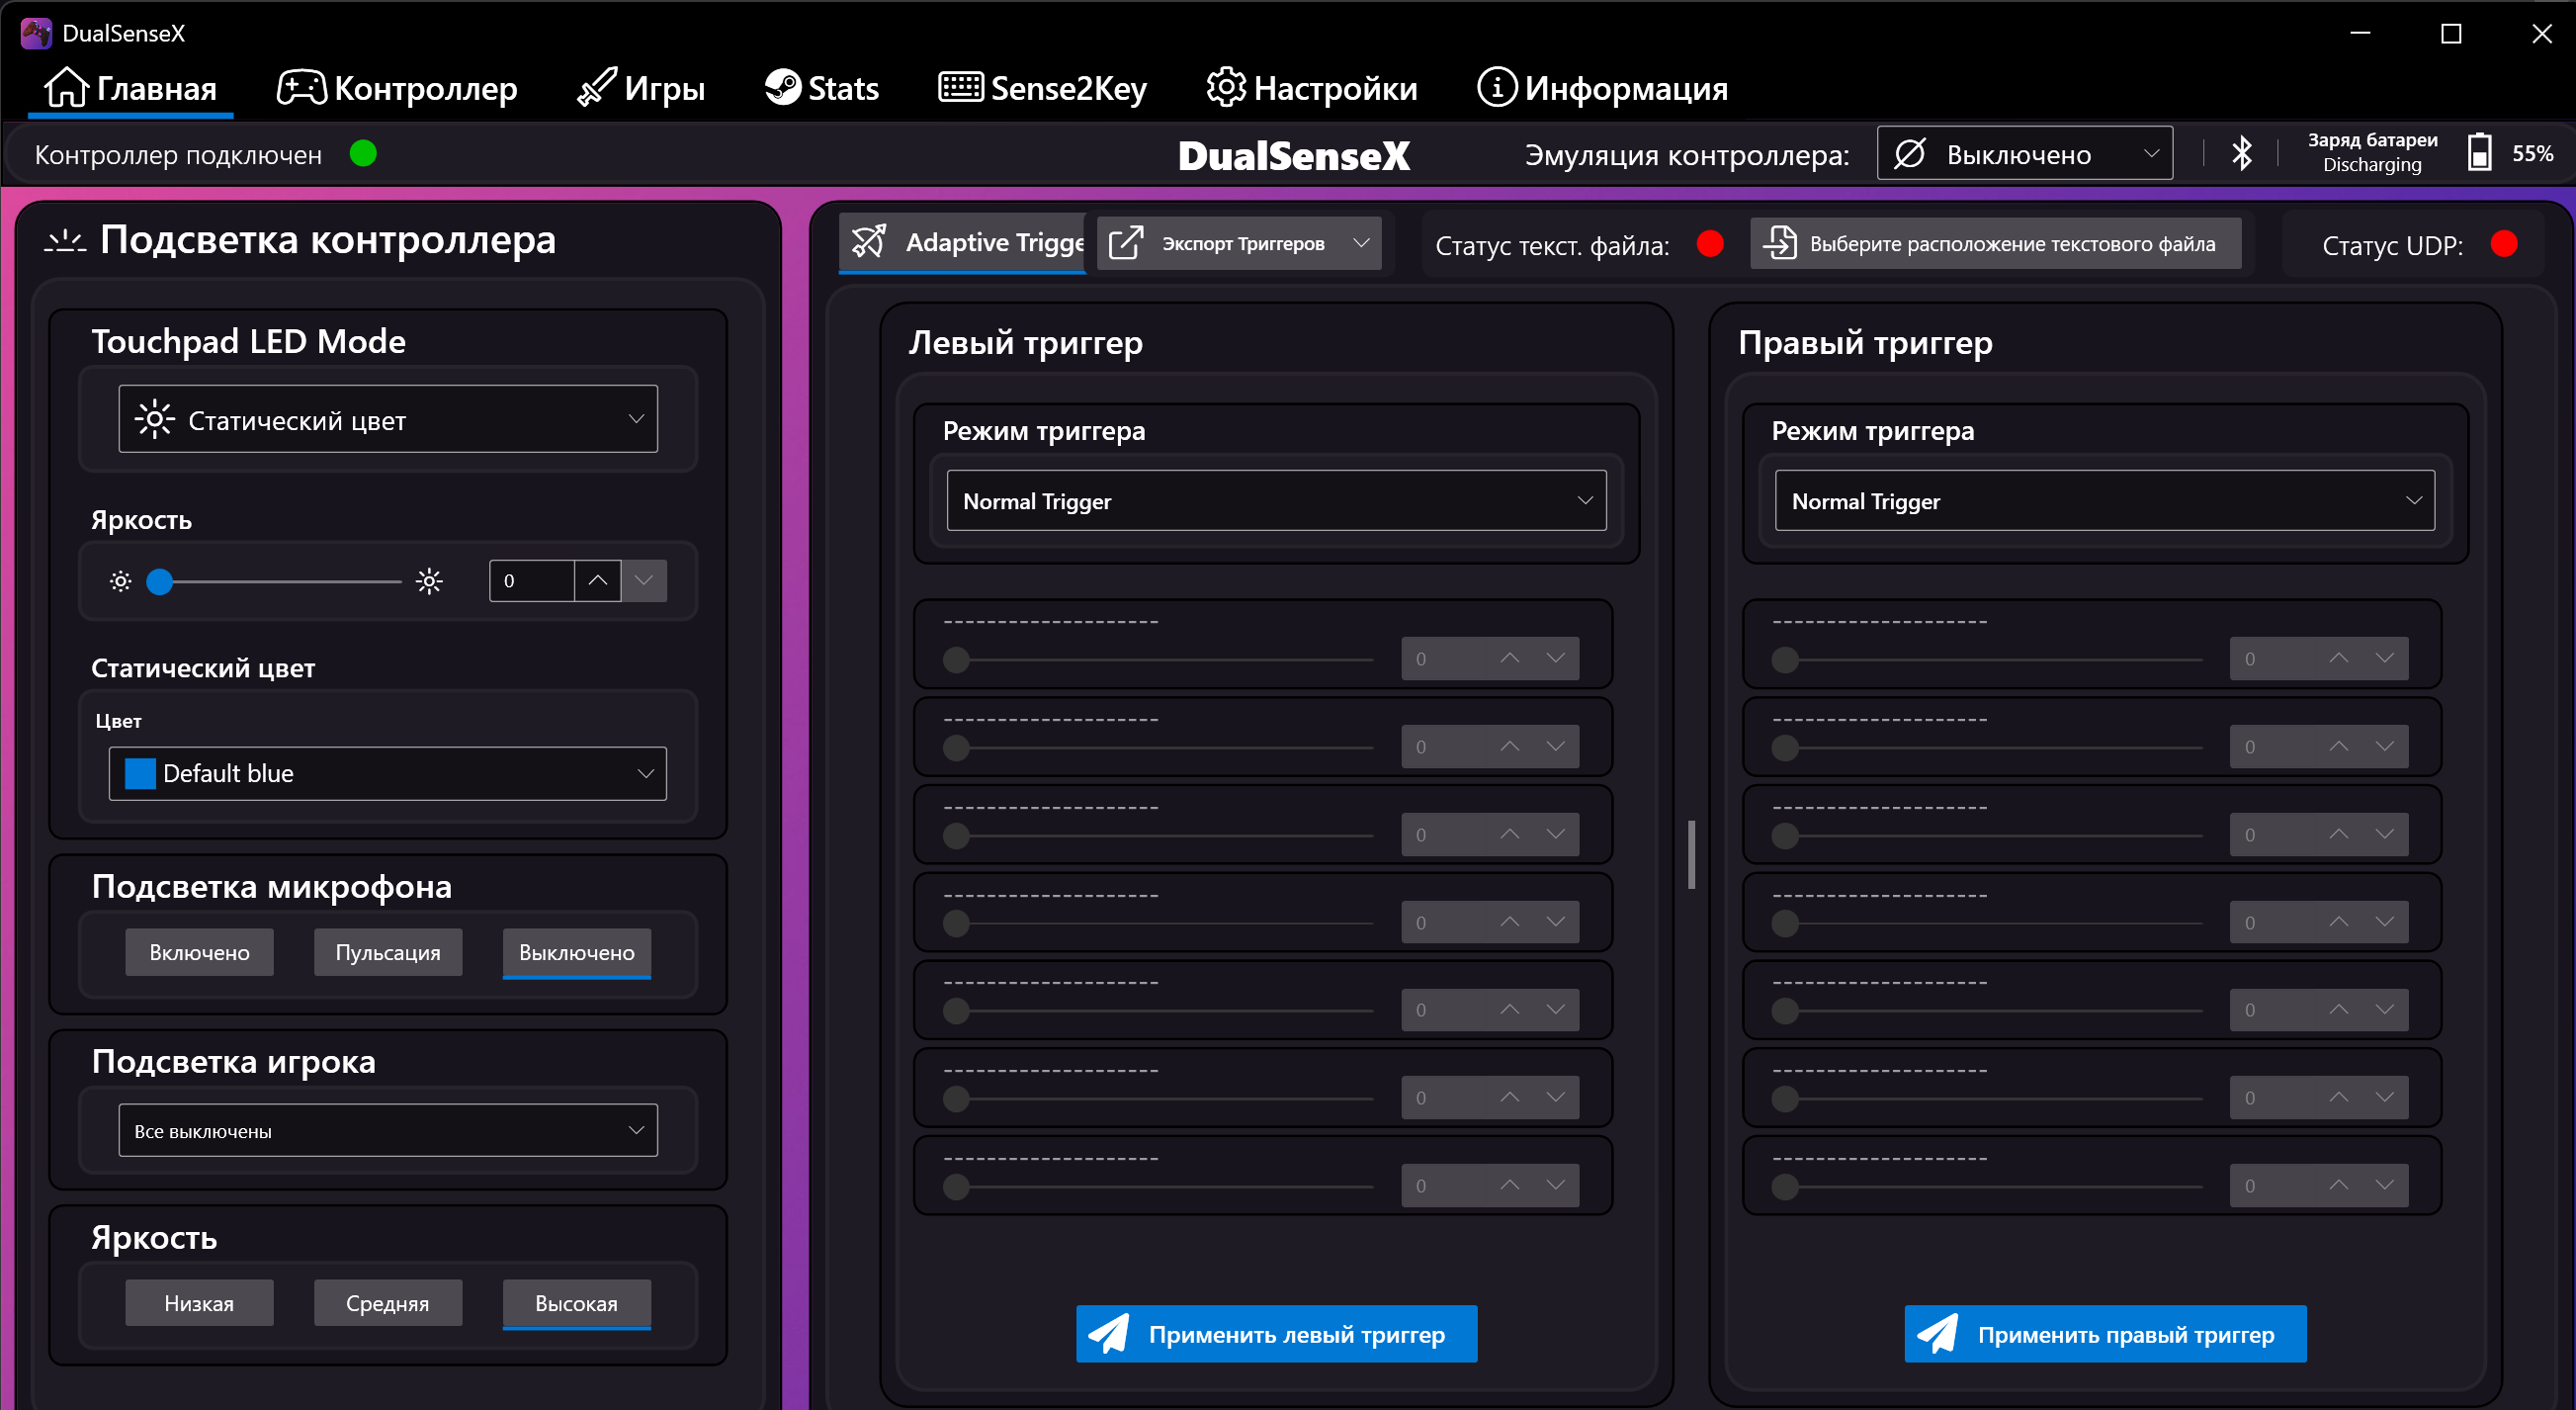Open the left trigger mode dropdown

tap(1276, 500)
